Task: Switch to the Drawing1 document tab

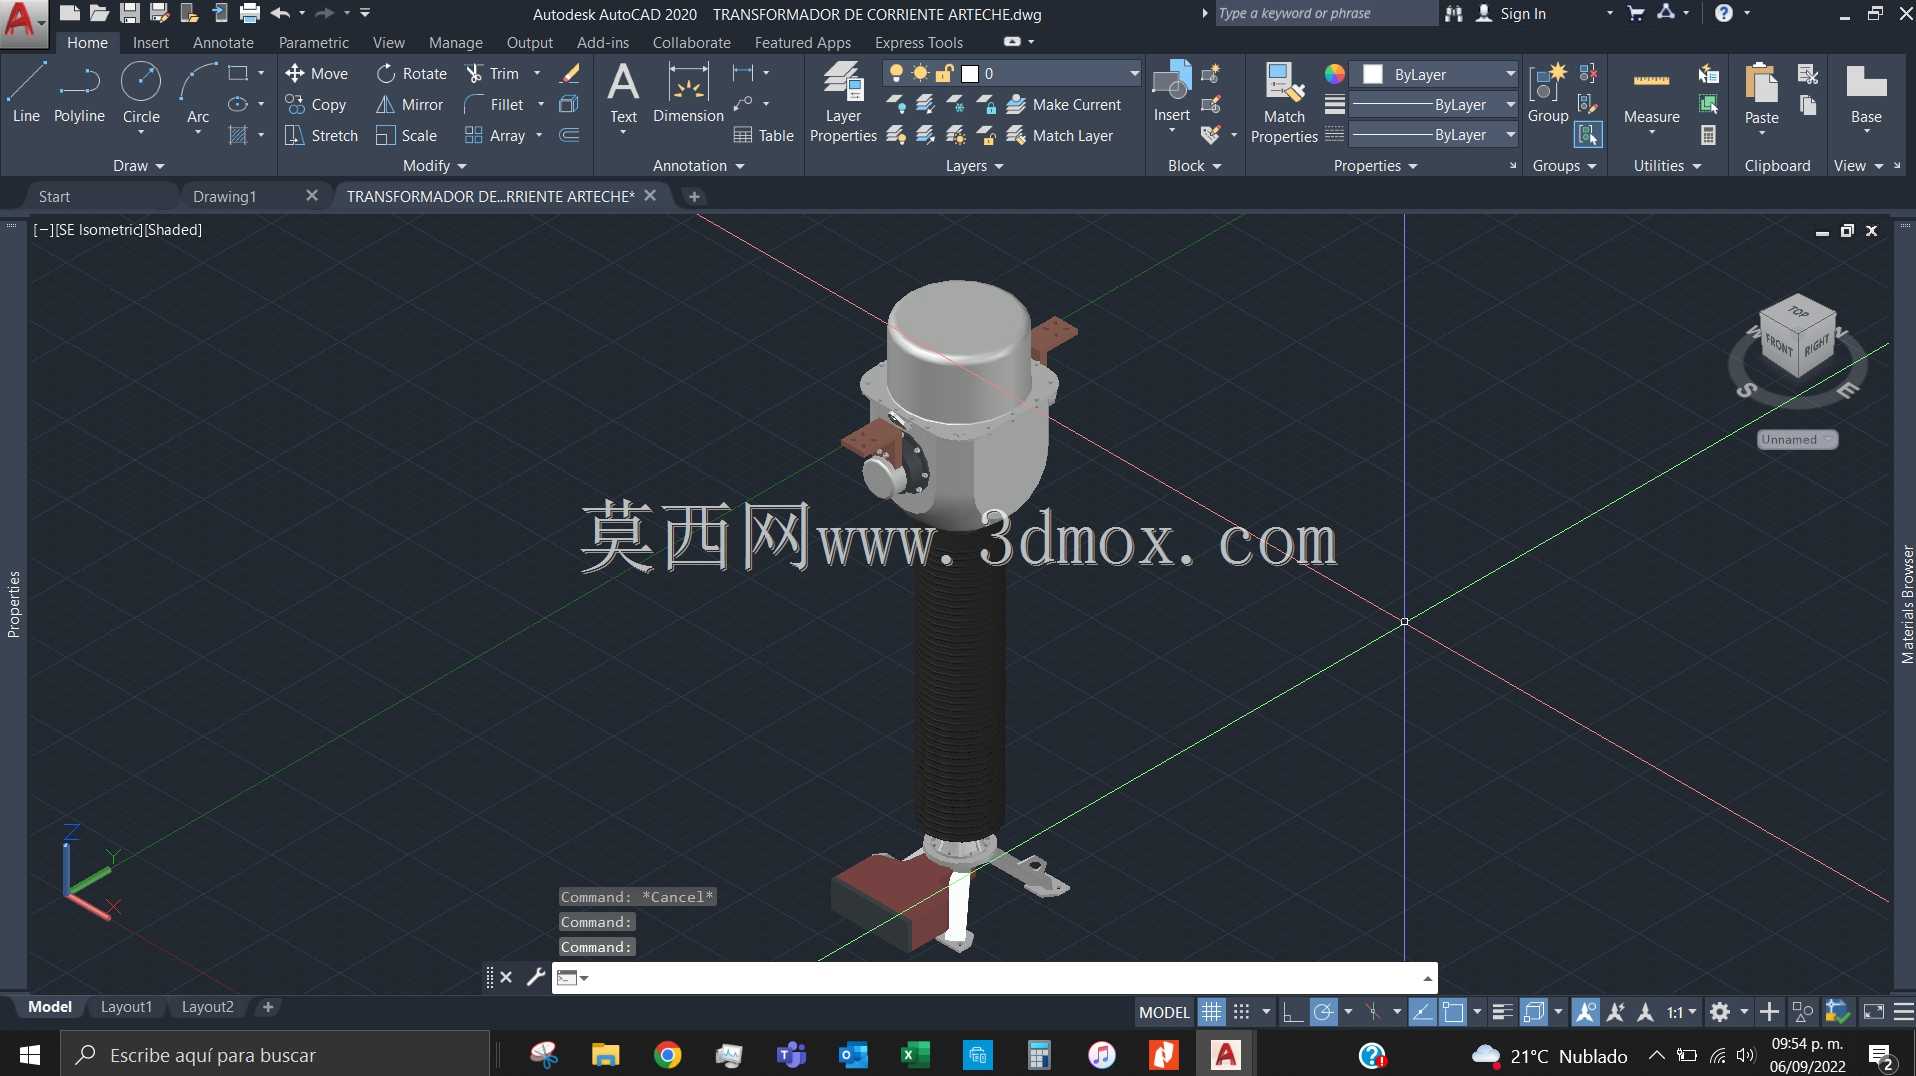Action: point(225,197)
